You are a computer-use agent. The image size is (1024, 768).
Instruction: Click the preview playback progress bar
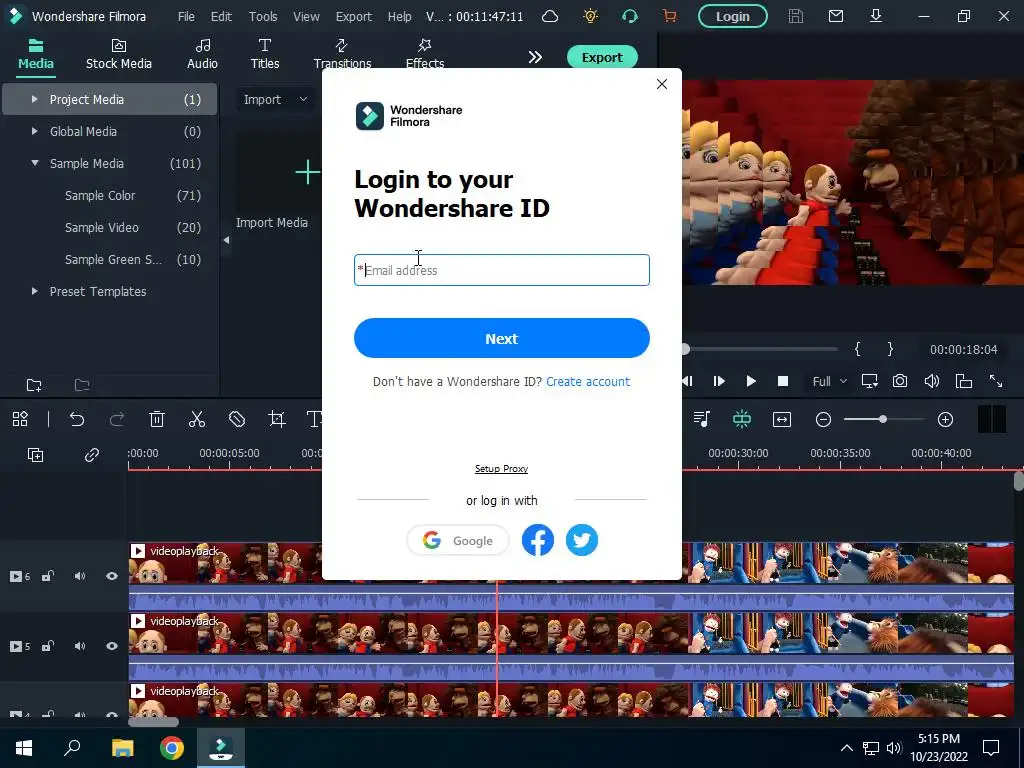tap(761, 349)
